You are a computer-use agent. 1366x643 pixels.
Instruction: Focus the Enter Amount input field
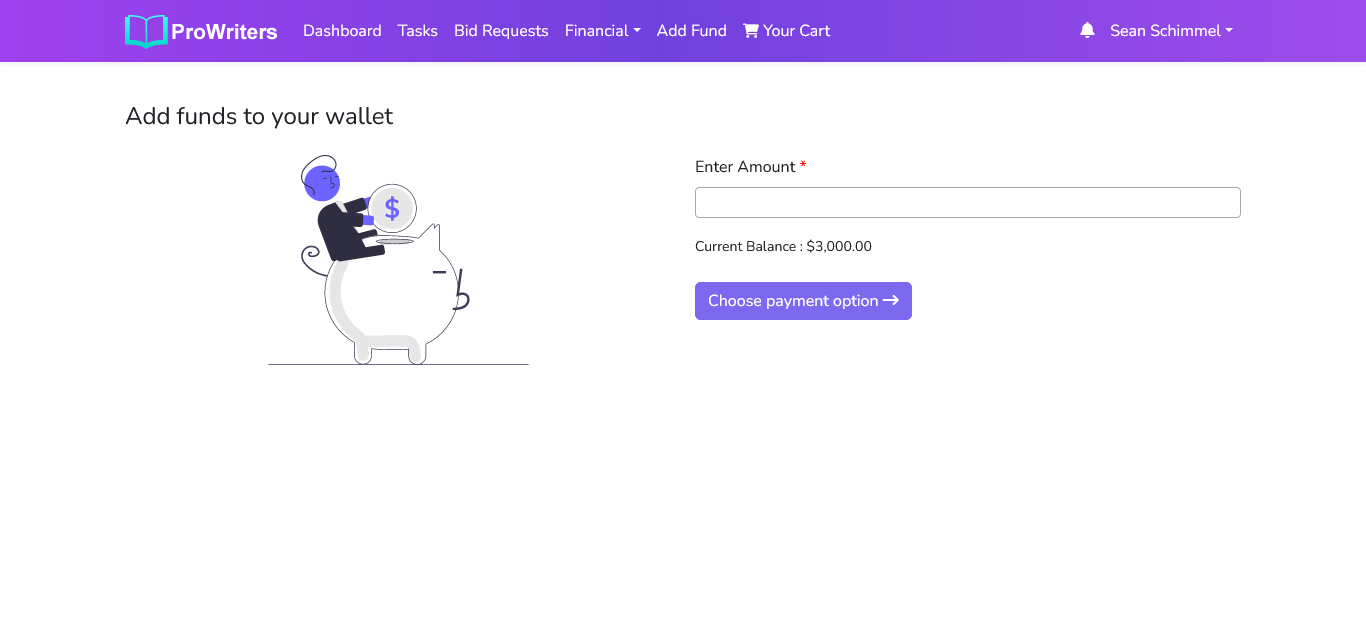click(967, 202)
